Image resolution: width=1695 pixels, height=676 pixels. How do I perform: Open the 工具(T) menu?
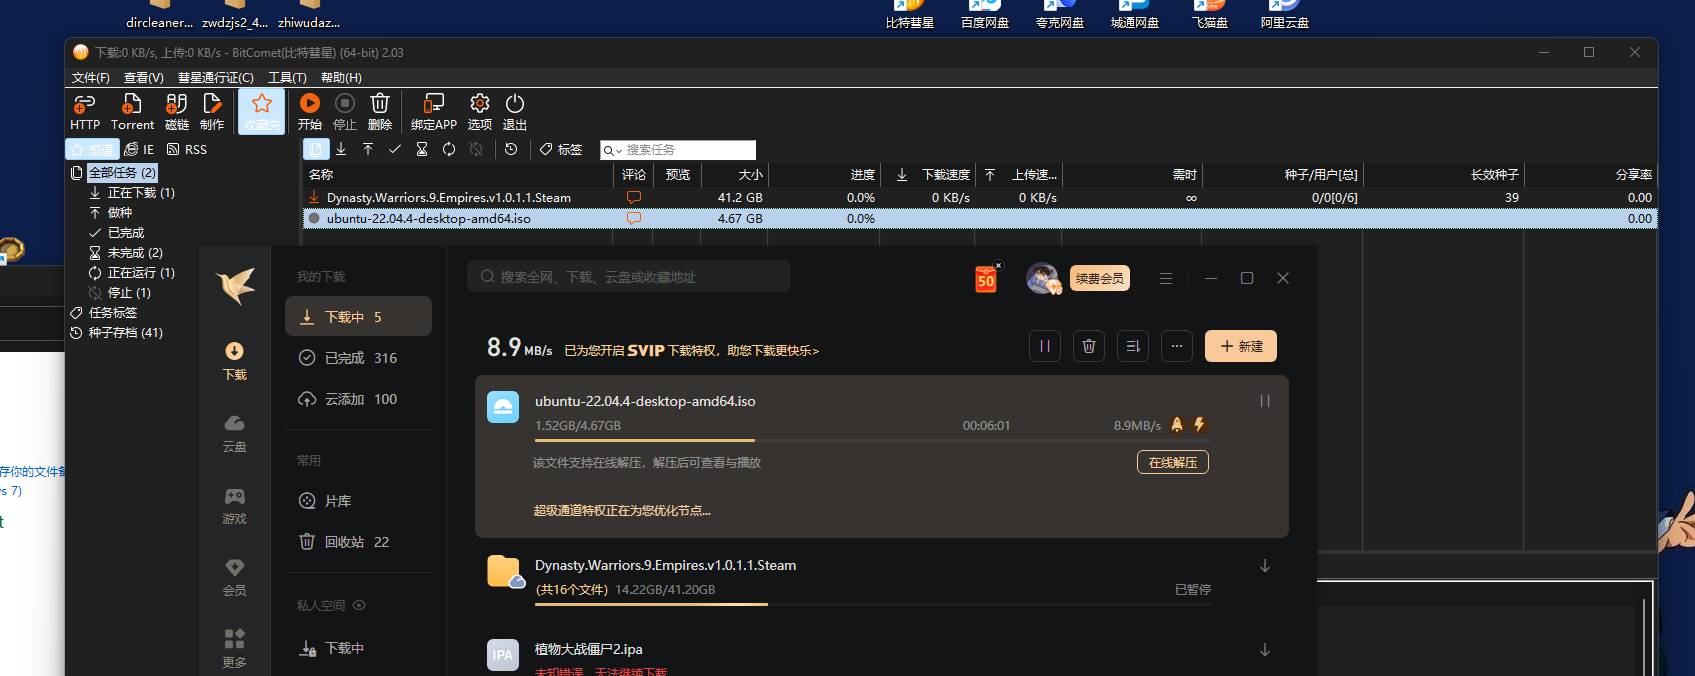287,77
